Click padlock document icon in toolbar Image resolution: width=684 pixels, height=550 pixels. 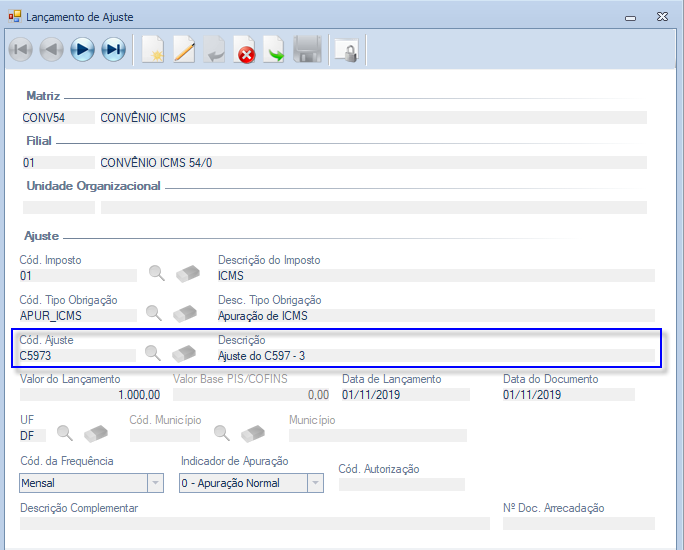pos(347,50)
